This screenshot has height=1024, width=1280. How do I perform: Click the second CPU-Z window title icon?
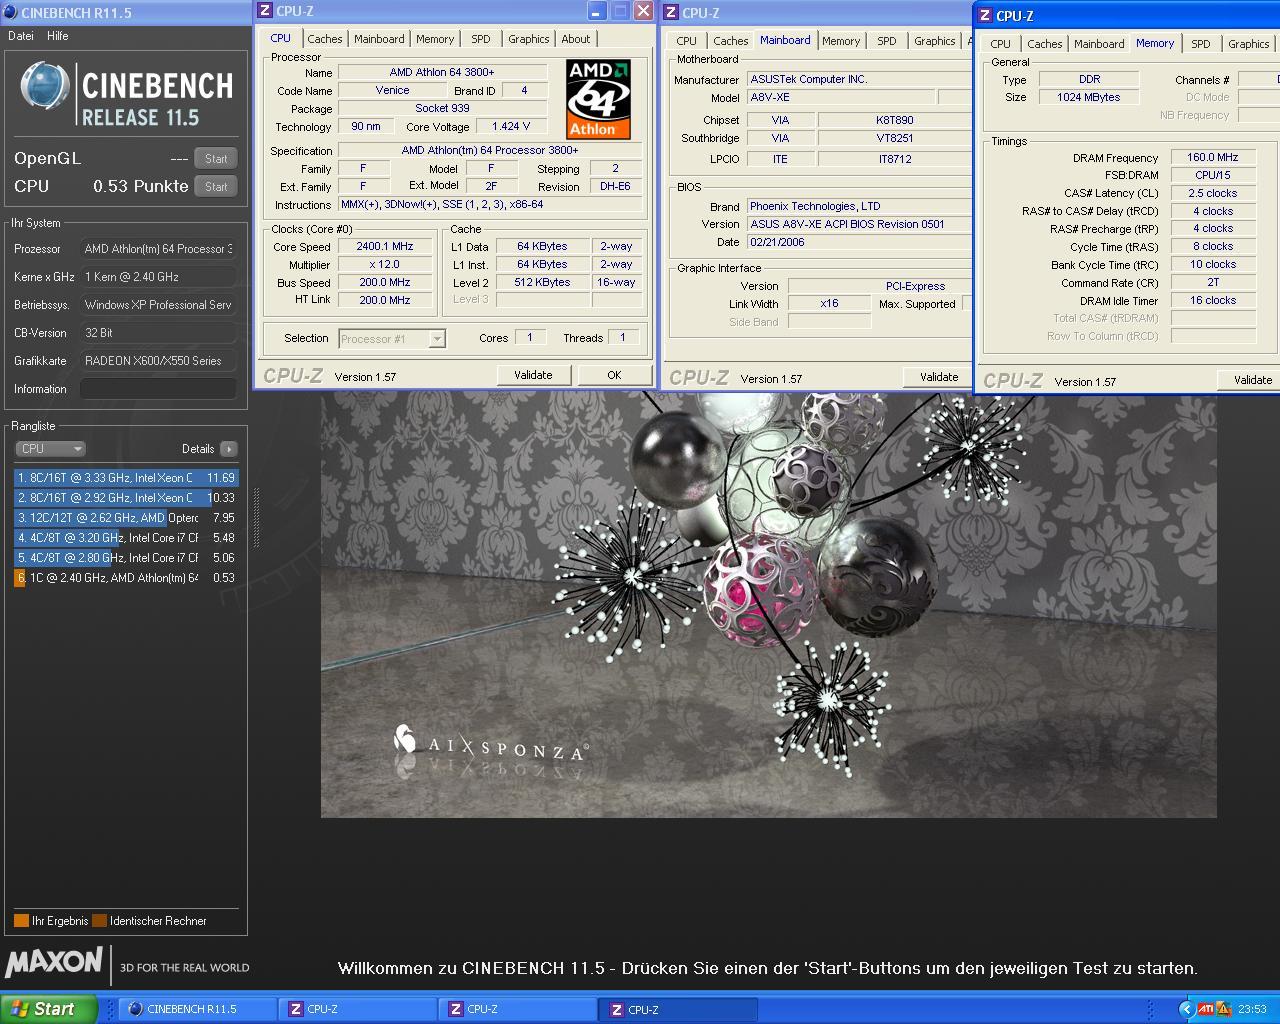[671, 13]
